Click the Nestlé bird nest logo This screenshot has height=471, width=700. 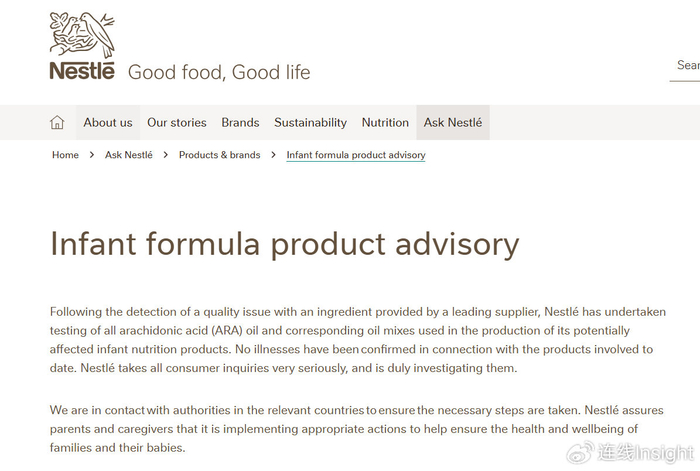point(82,34)
